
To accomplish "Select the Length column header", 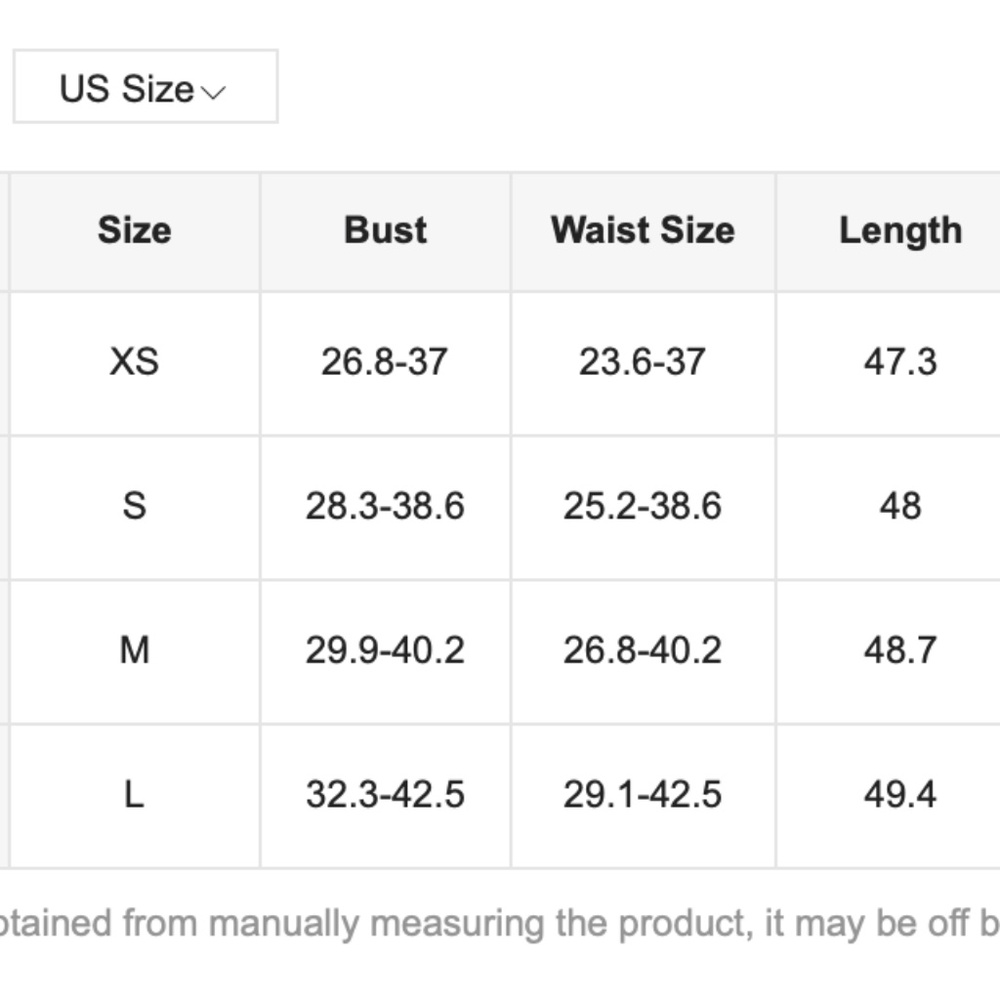I will pos(901,231).
